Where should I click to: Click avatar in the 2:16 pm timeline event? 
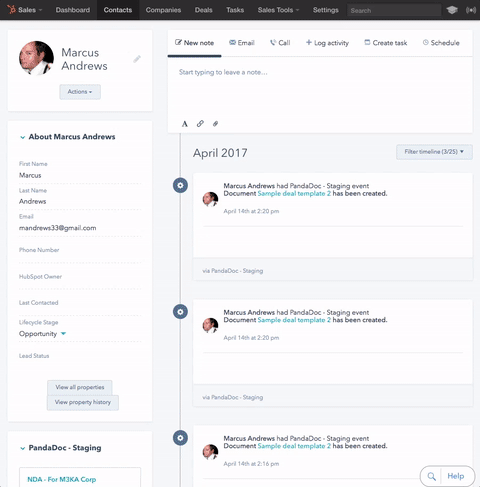click(x=210, y=452)
